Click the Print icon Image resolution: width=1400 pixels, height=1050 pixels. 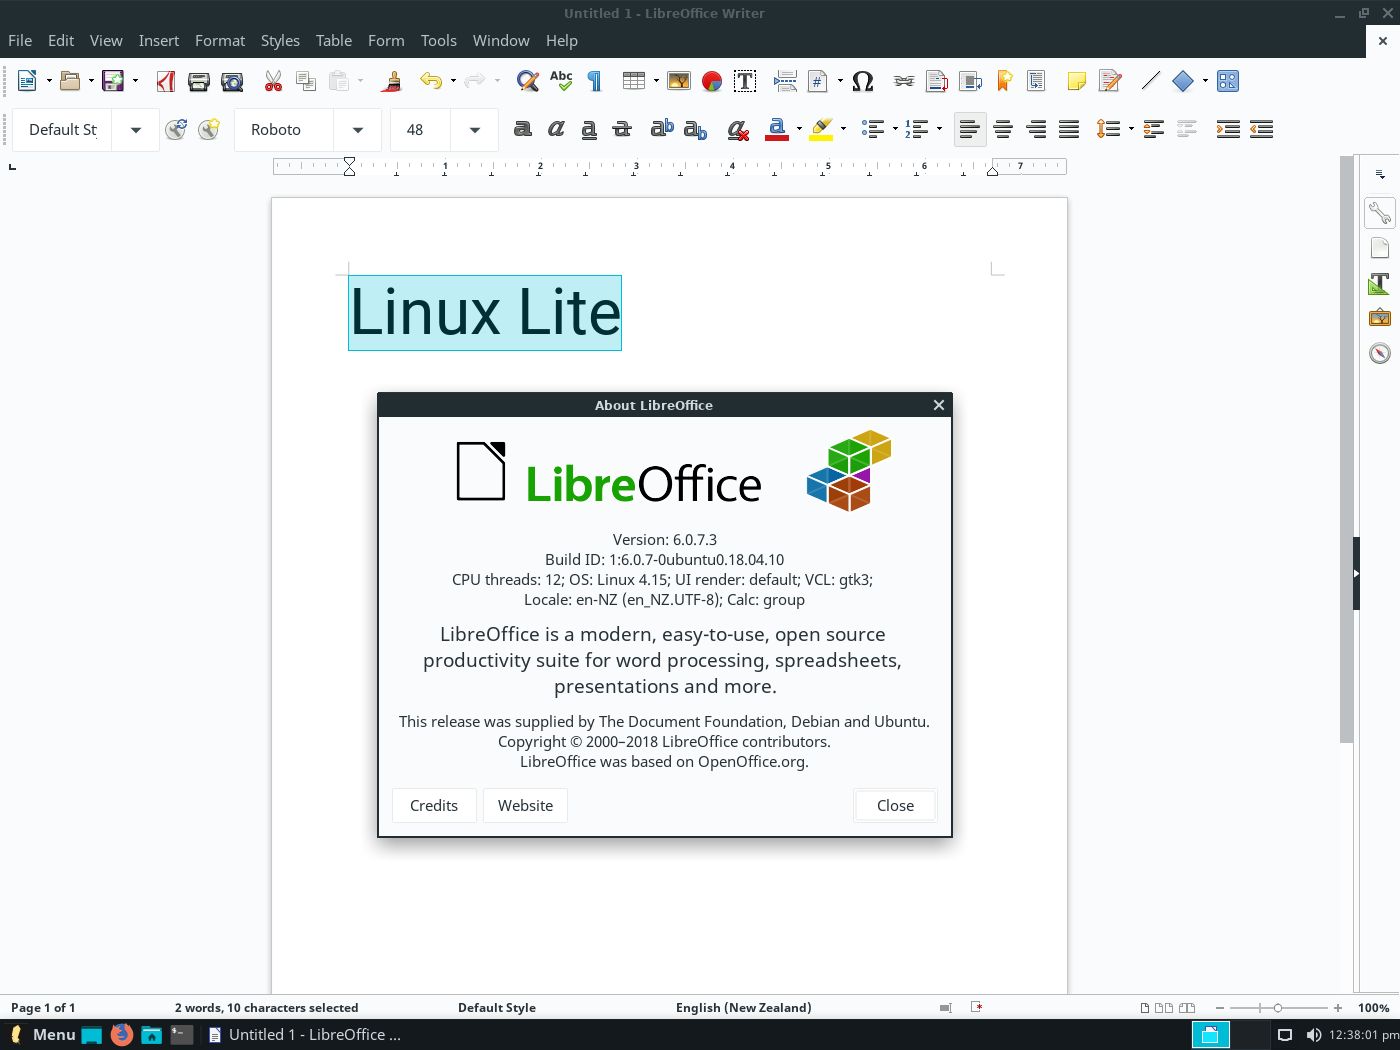point(199,81)
